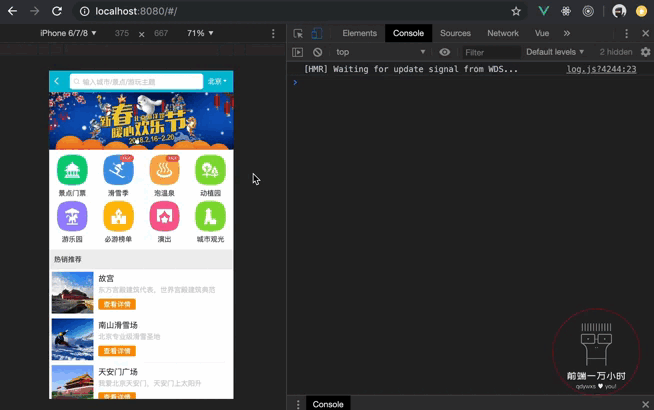Screen dimensions: 654x410
Task: Show more DevTools tabs chevron
Action: [x=567, y=33]
